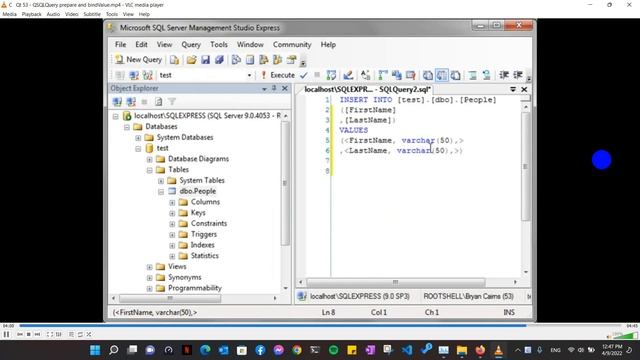Open Windows Start button
Image resolution: width=640 pixels, height=360 pixels.
[x=95, y=350]
